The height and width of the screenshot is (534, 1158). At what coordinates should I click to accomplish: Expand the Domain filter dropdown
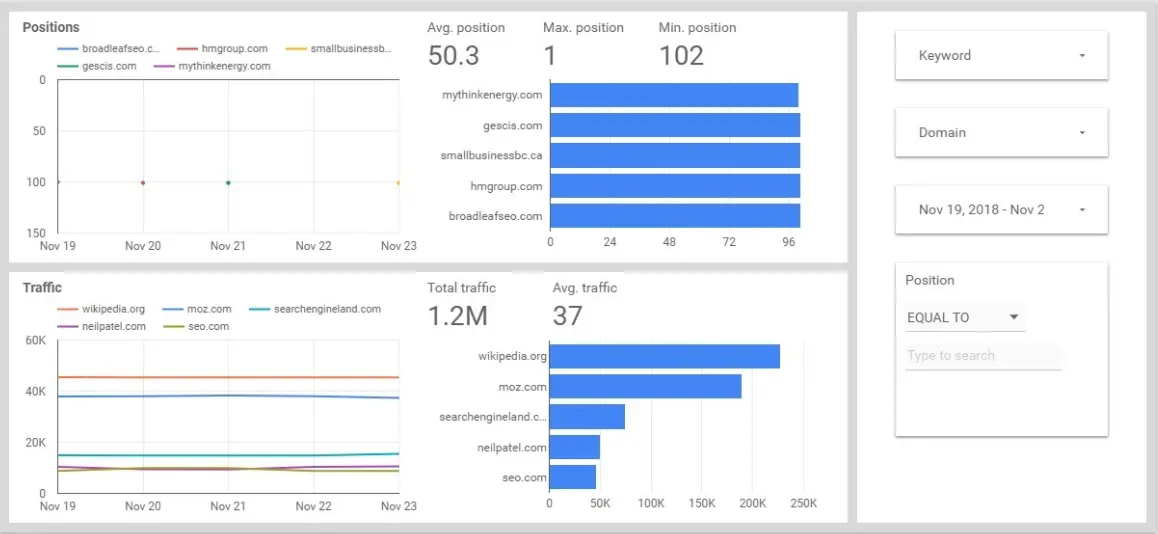point(1001,133)
